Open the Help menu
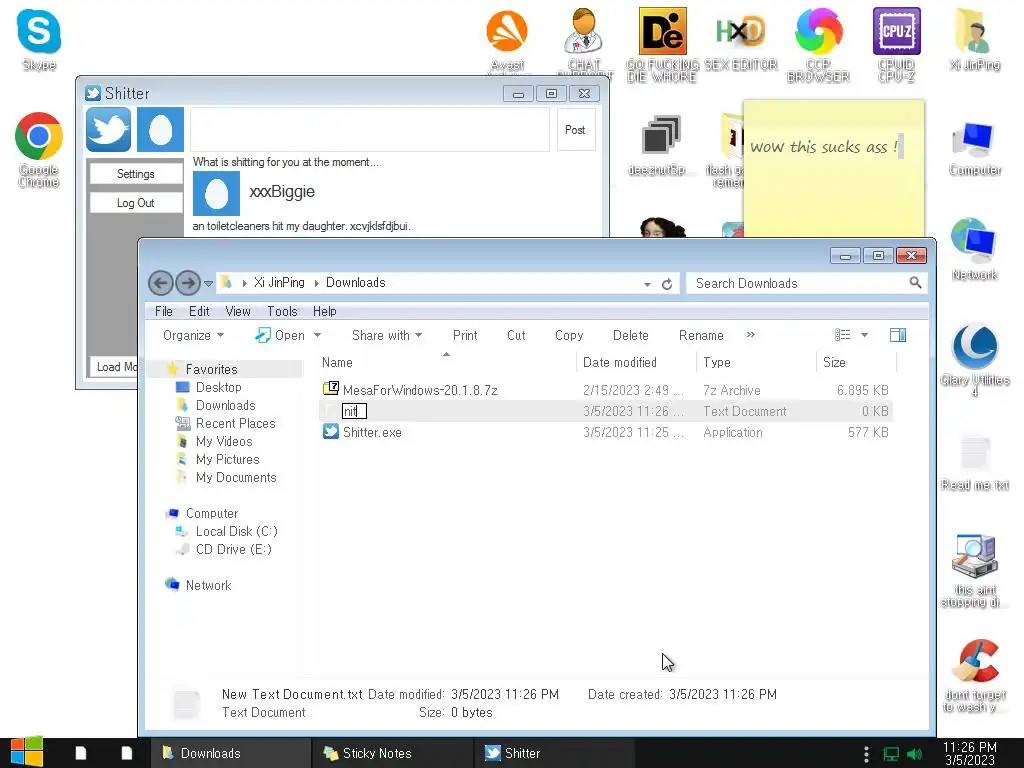The image size is (1024, 768). tap(325, 312)
